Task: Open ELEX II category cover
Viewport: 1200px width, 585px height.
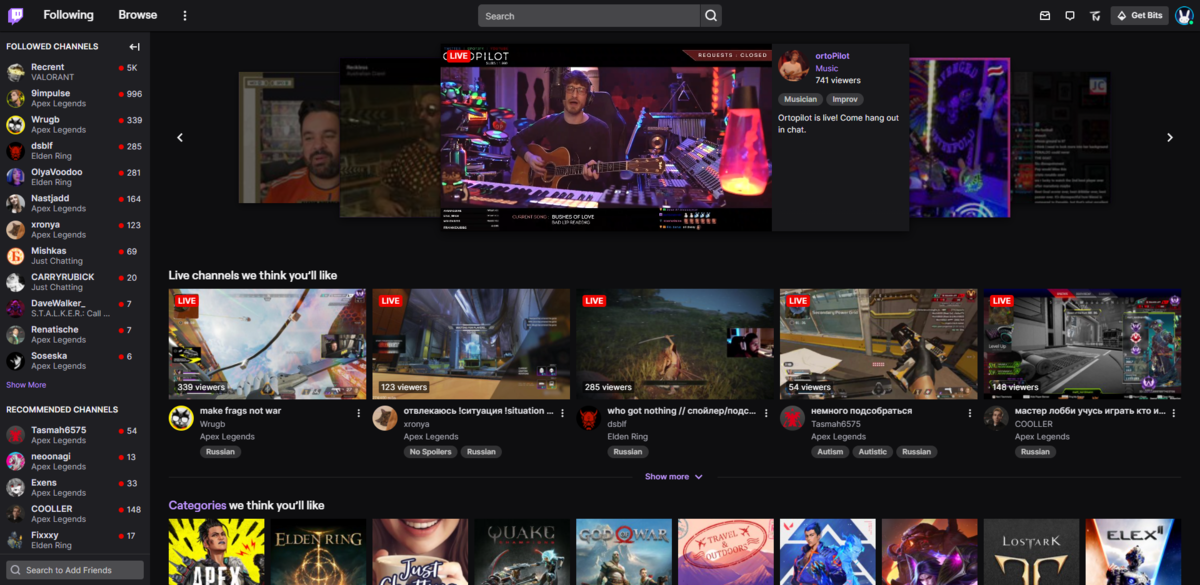Action: tap(1134, 552)
